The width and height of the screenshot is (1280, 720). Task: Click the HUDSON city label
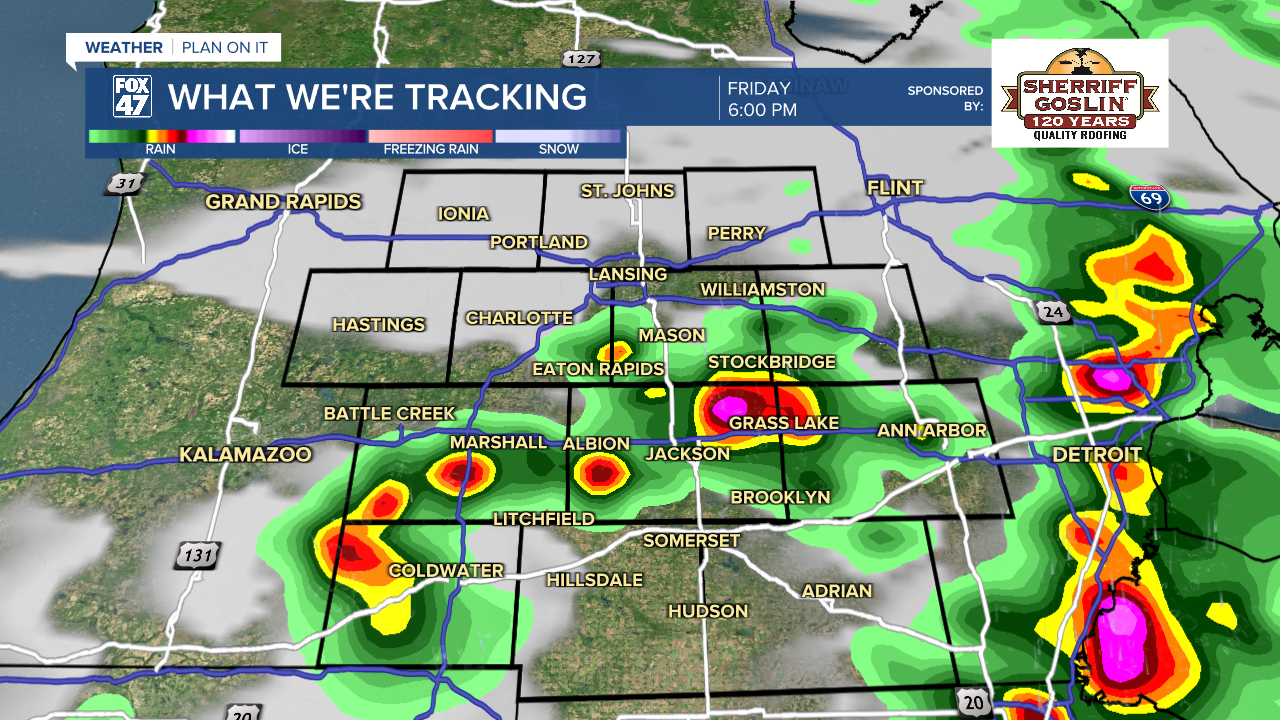click(x=708, y=610)
